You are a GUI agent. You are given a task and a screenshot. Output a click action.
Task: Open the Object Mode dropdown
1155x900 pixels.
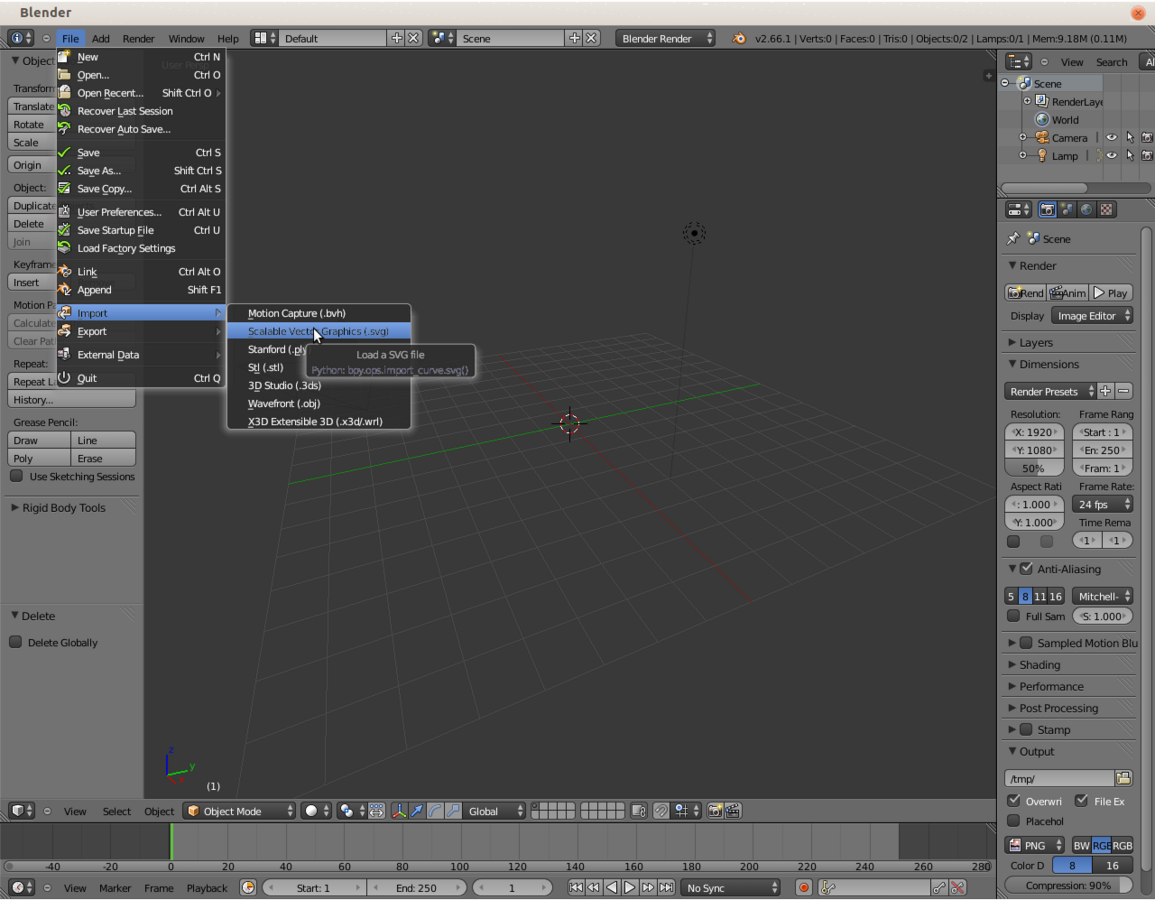point(241,811)
